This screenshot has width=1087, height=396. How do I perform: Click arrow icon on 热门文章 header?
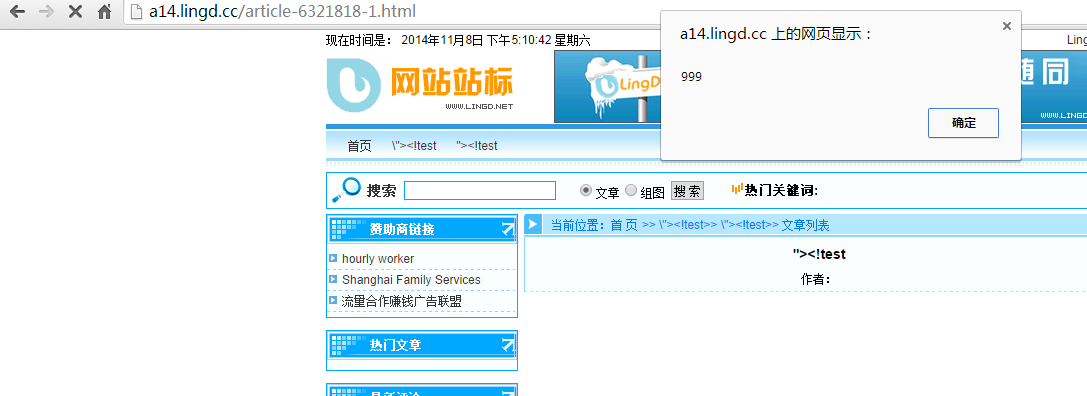click(x=508, y=345)
